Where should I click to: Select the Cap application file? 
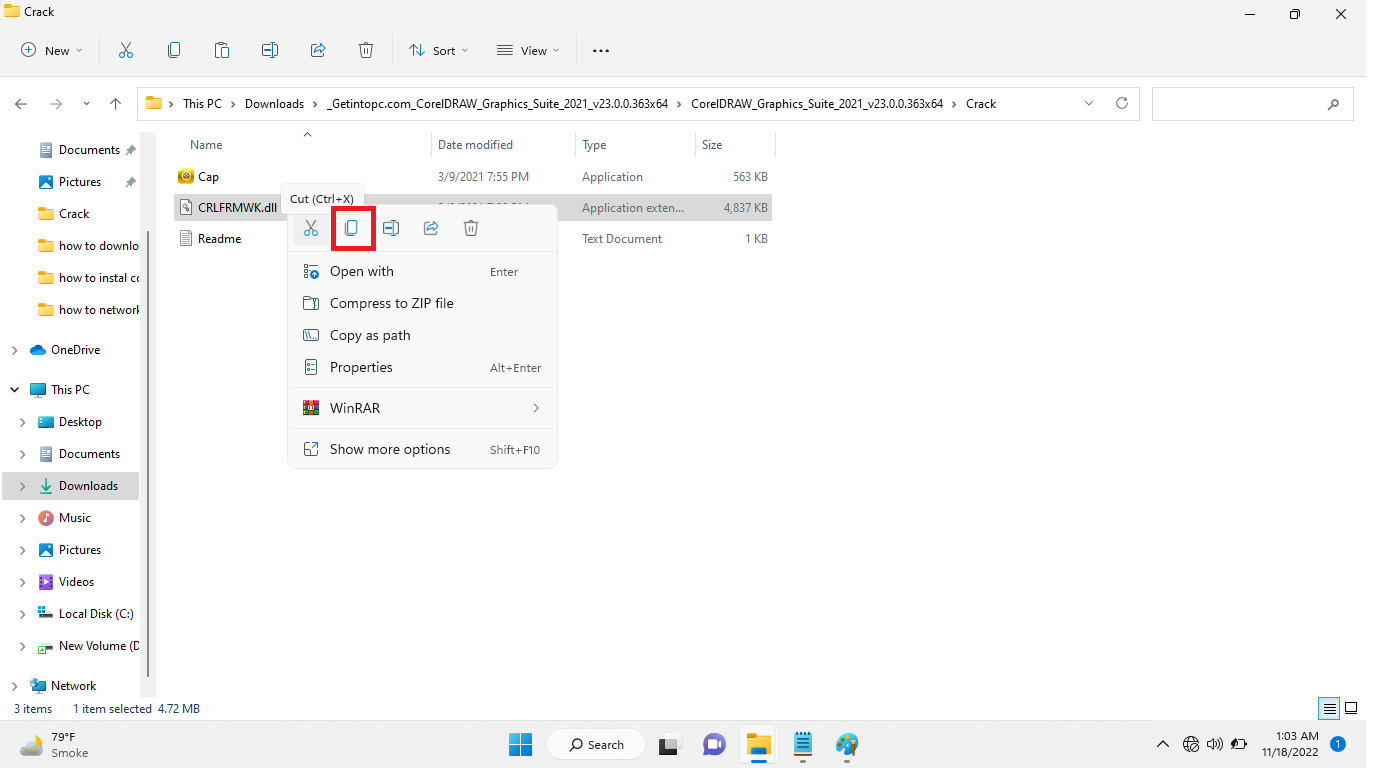(473, 177)
